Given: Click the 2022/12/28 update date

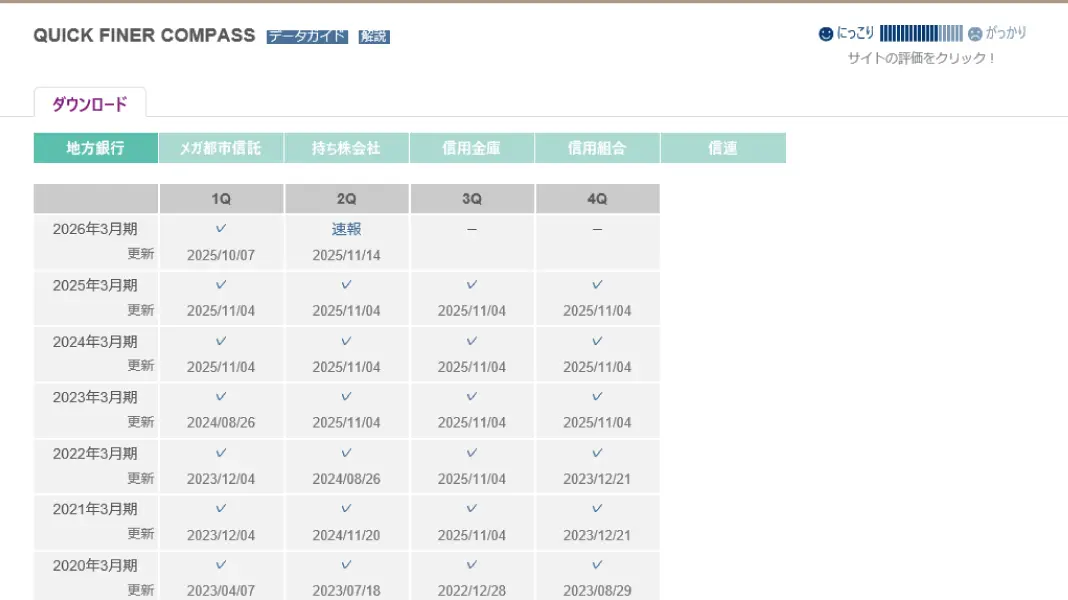Looking at the screenshot, I should (x=471, y=591).
